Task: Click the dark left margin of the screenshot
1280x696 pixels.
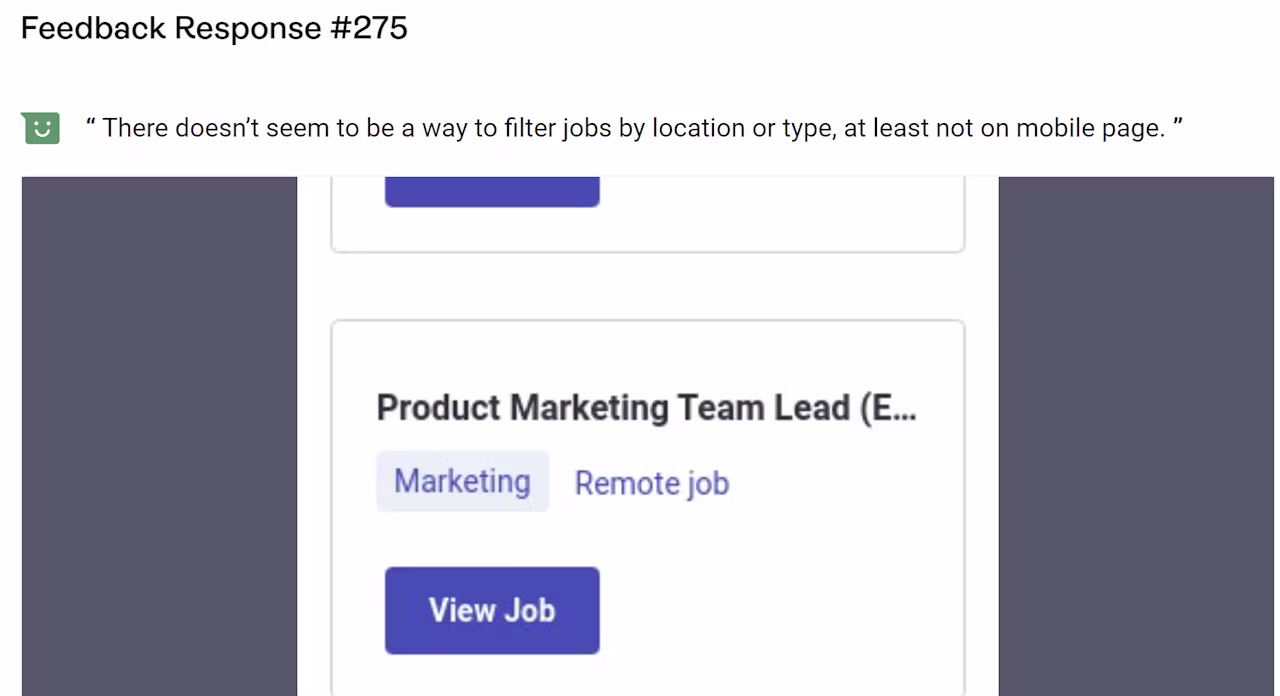Action: point(159,436)
